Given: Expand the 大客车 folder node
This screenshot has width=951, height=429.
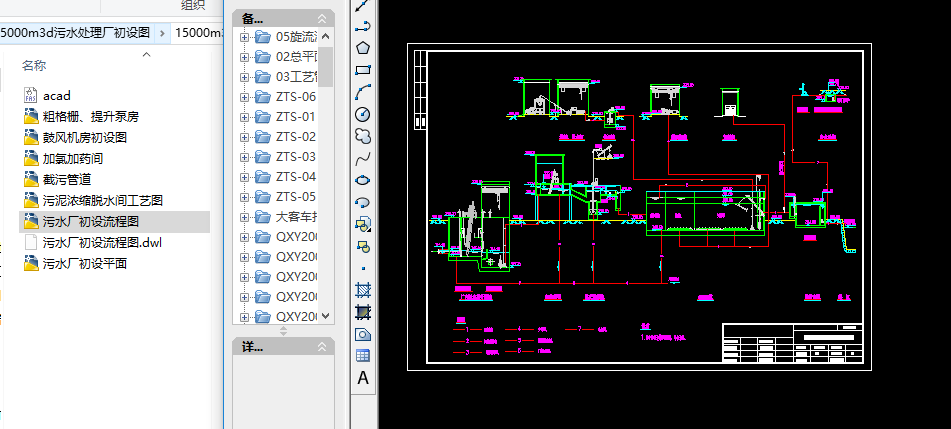Looking at the screenshot, I should (x=245, y=217).
